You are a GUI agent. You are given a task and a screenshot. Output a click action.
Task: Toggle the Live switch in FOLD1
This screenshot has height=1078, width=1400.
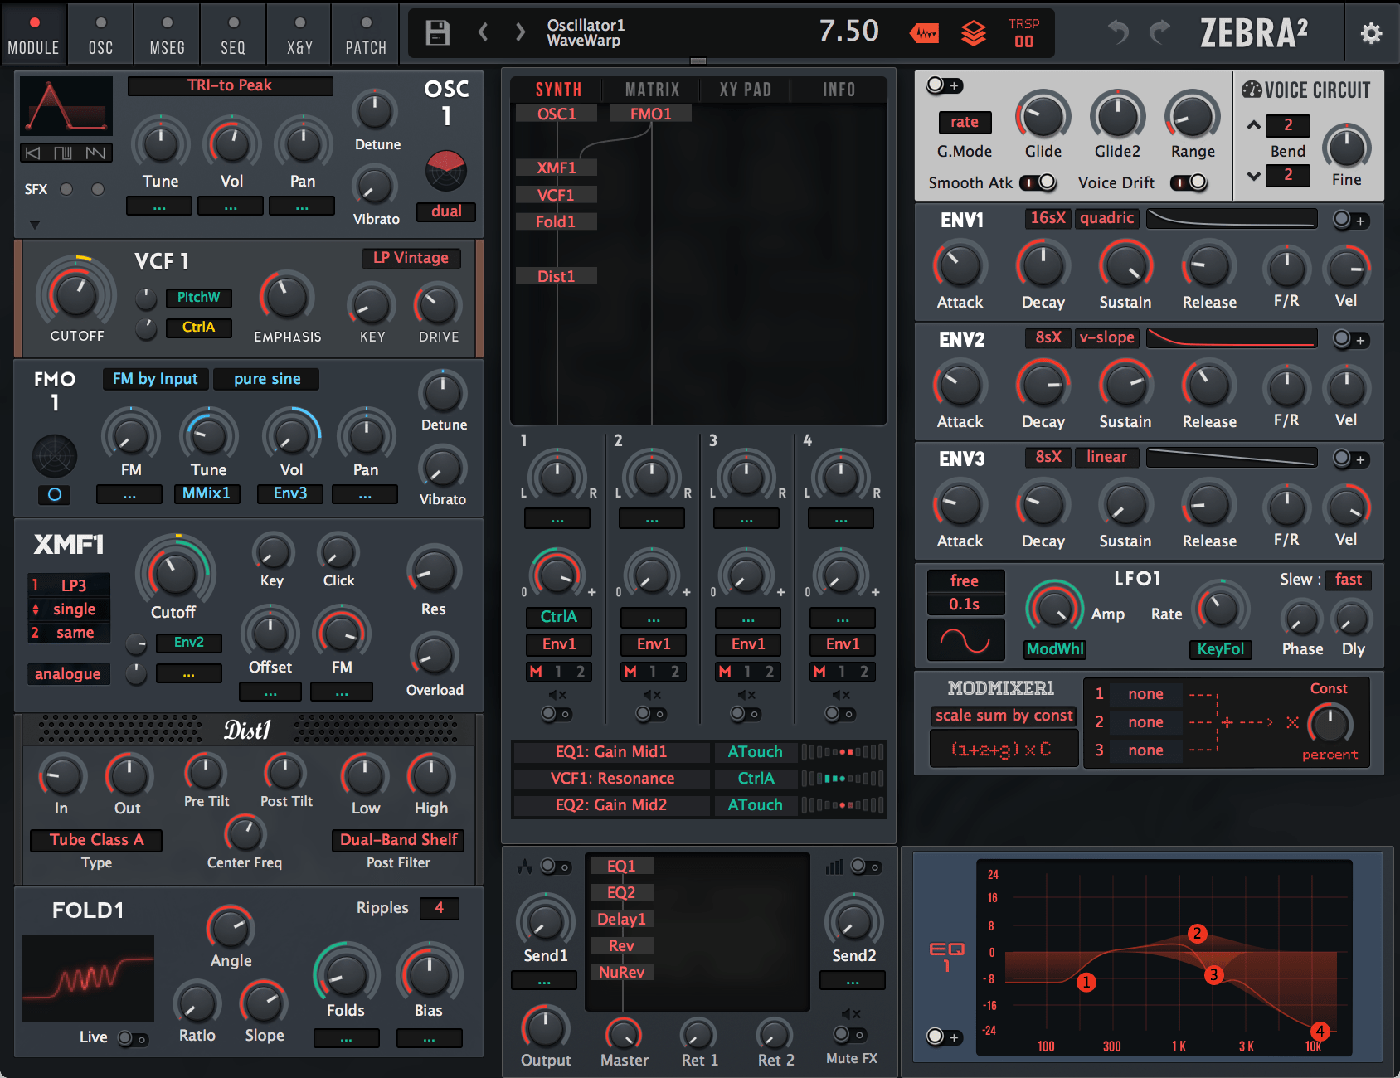coord(133,1039)
